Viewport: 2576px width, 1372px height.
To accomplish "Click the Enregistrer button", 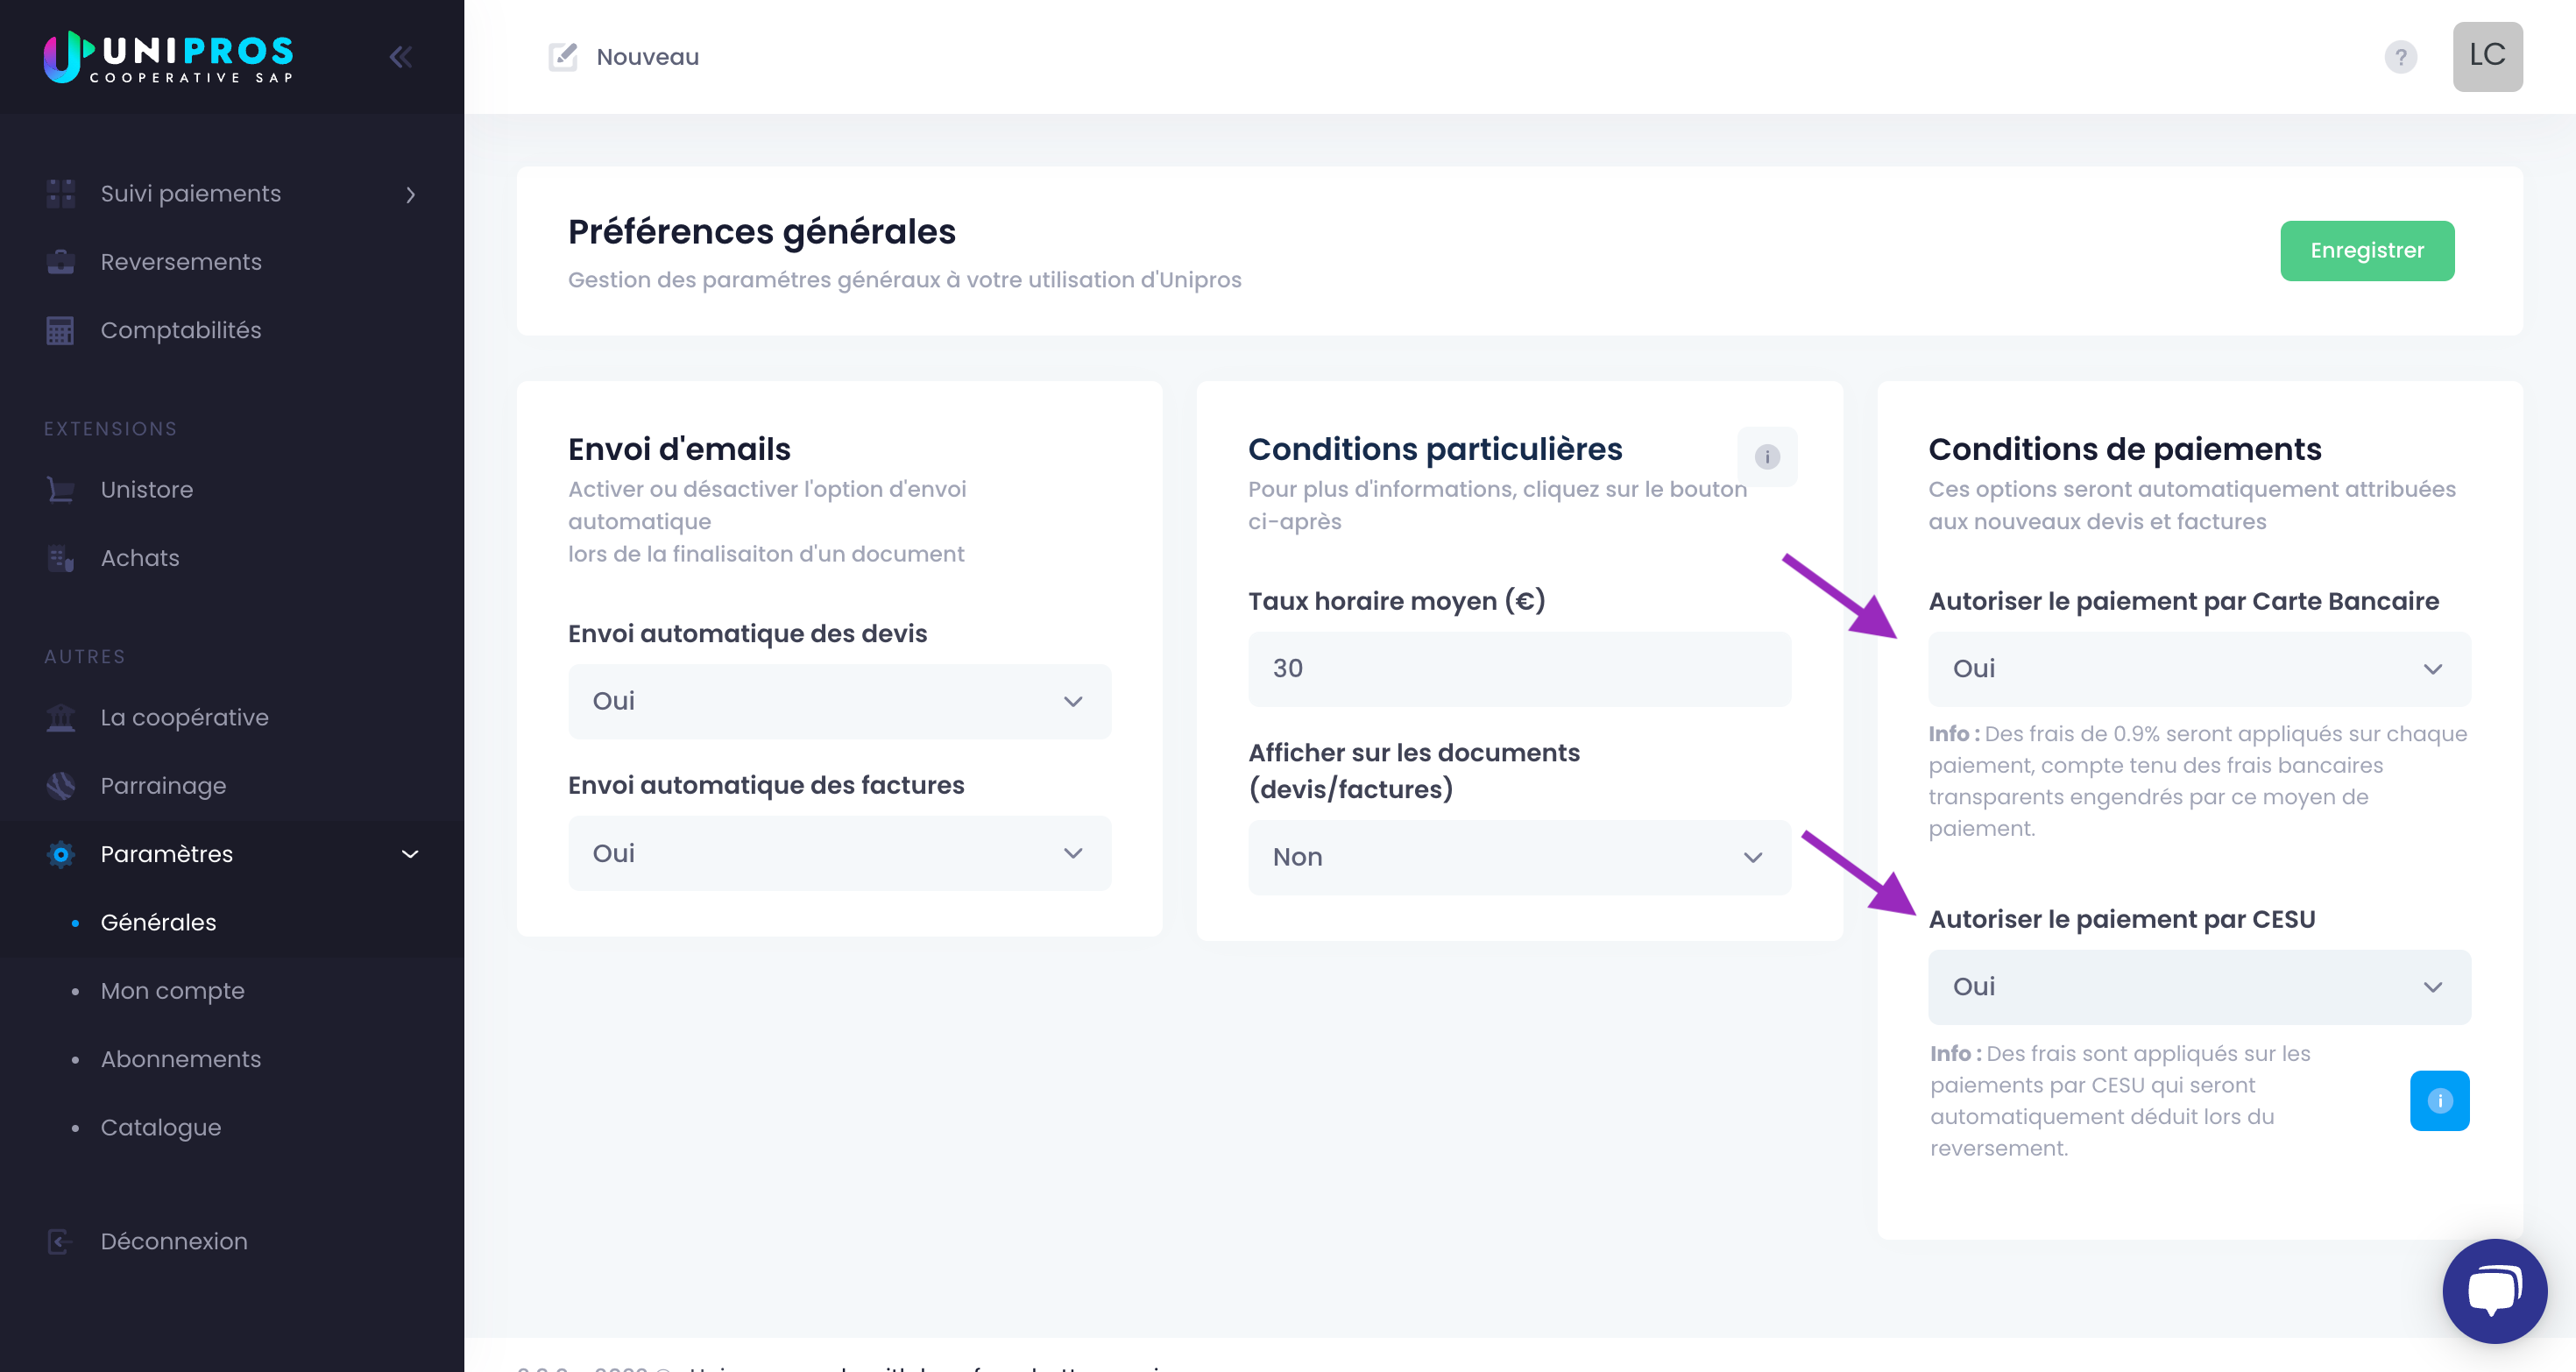I will tap(2367, 251).
